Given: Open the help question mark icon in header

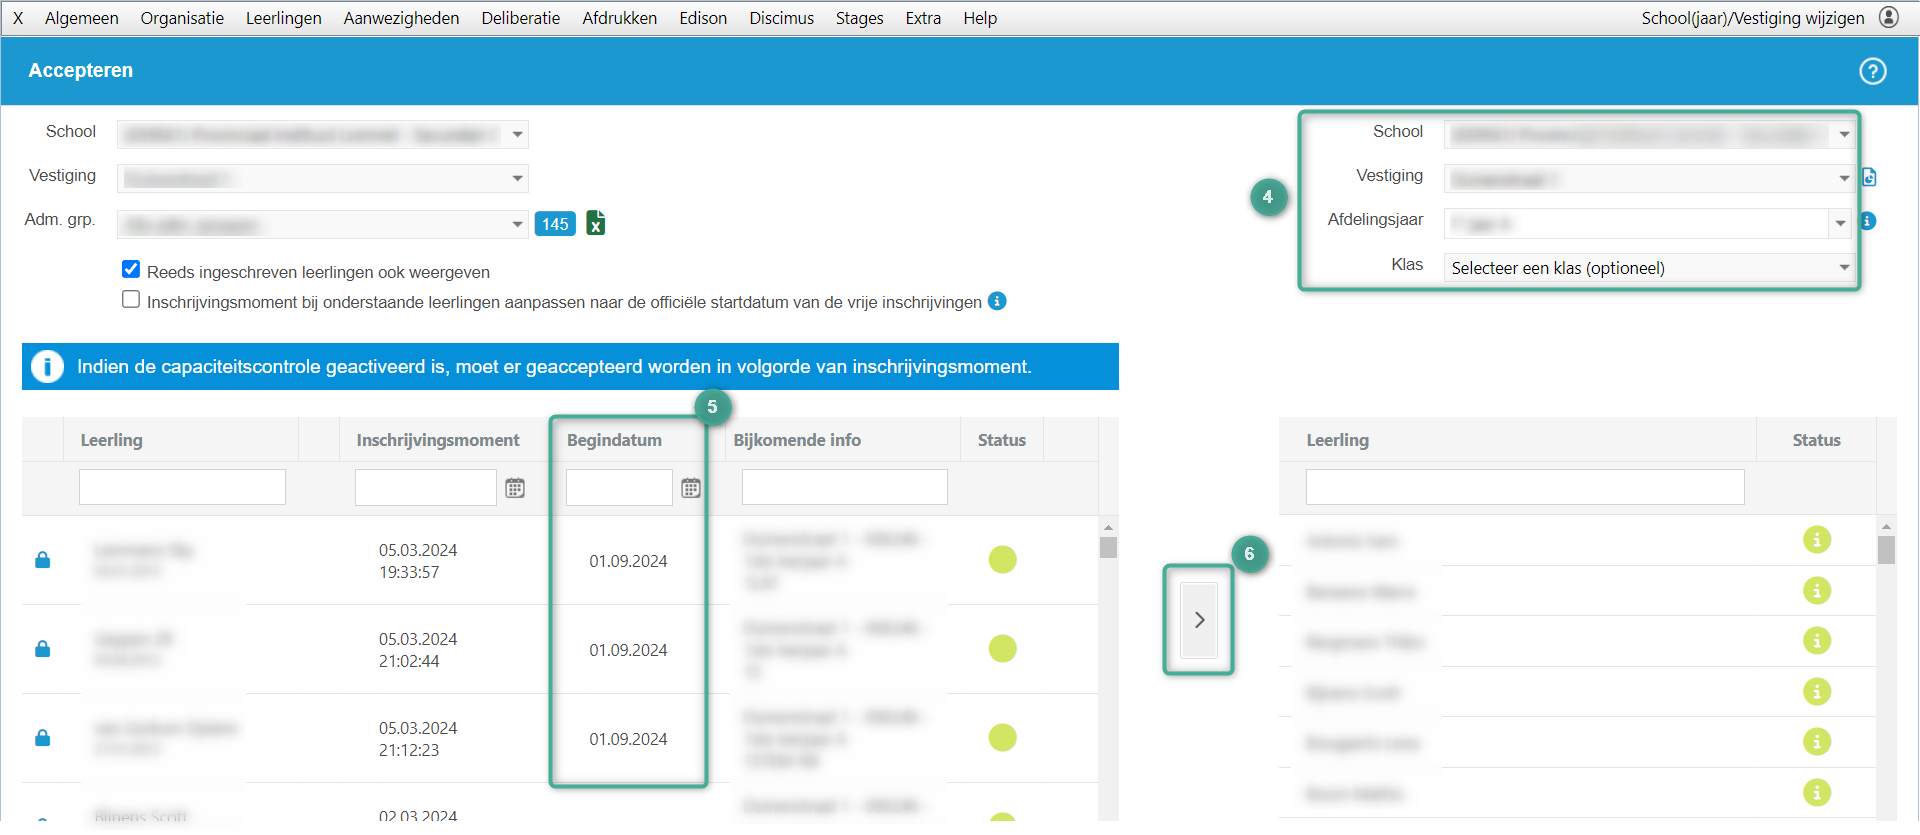Looking at the screenshot, I should 1872,71.
